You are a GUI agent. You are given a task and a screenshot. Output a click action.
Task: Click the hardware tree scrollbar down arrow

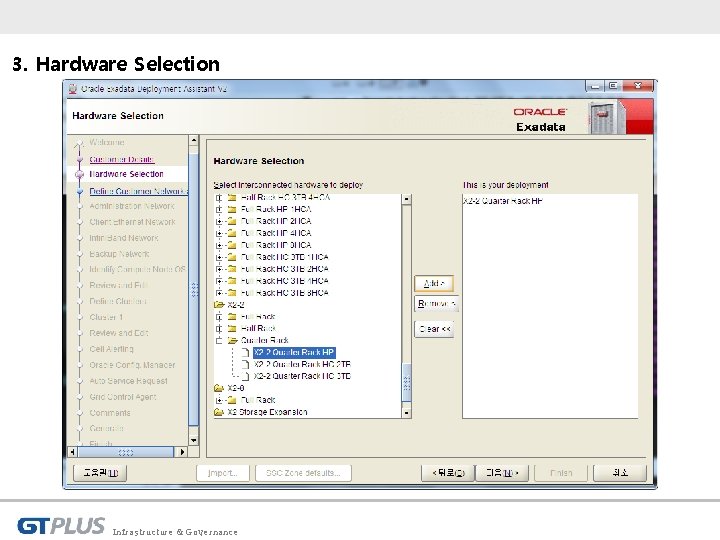406,413
